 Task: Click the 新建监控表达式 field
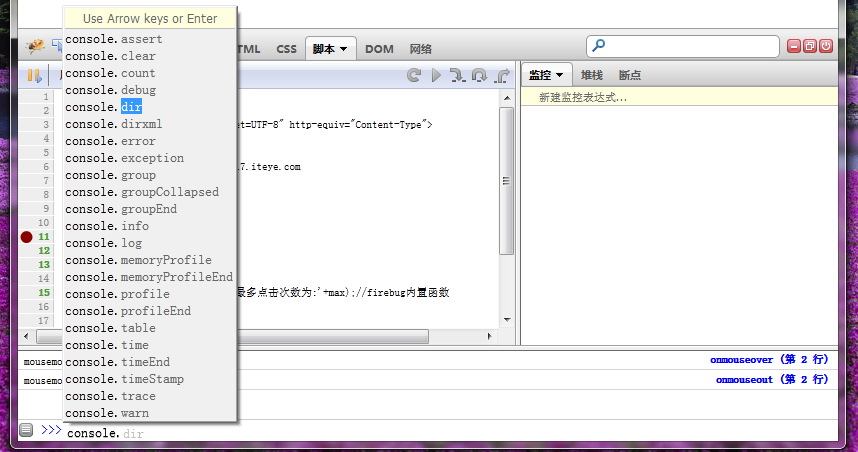[679, 97]
